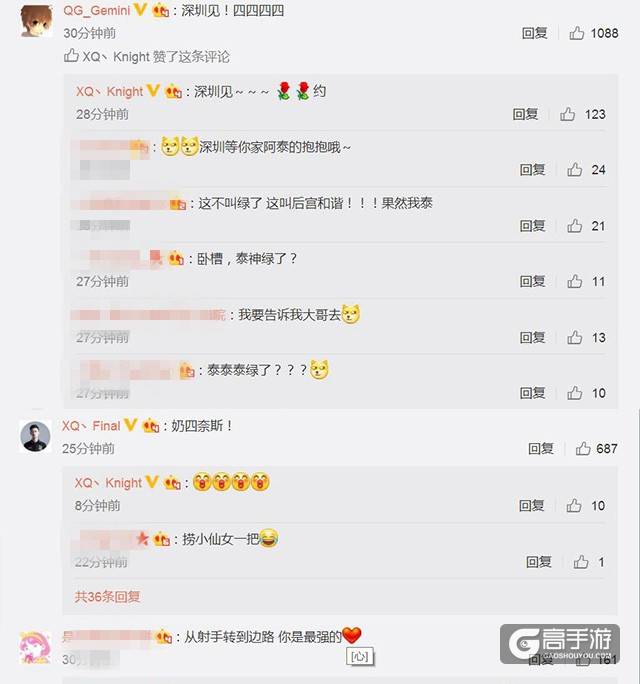
Task: Open QG_Gemini's avatar profile picture
Action: [x=36, y=22]
